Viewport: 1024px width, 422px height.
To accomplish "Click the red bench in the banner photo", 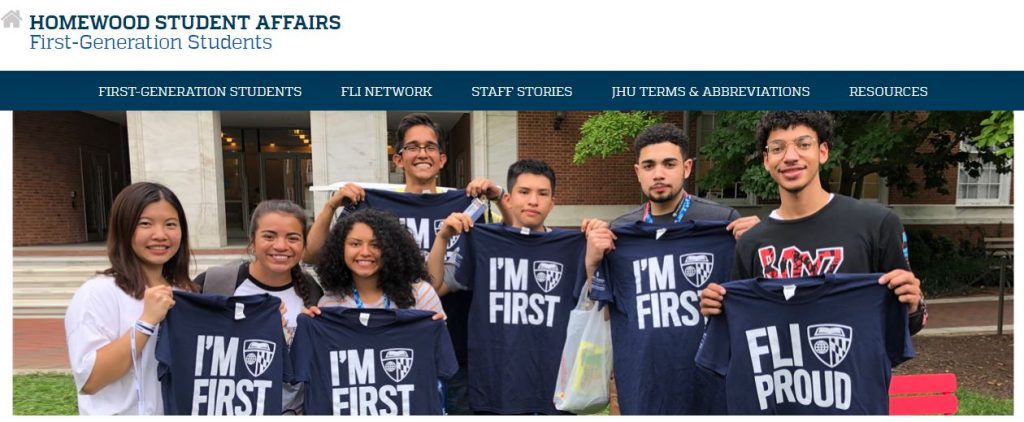I will (x=923, y=394).
